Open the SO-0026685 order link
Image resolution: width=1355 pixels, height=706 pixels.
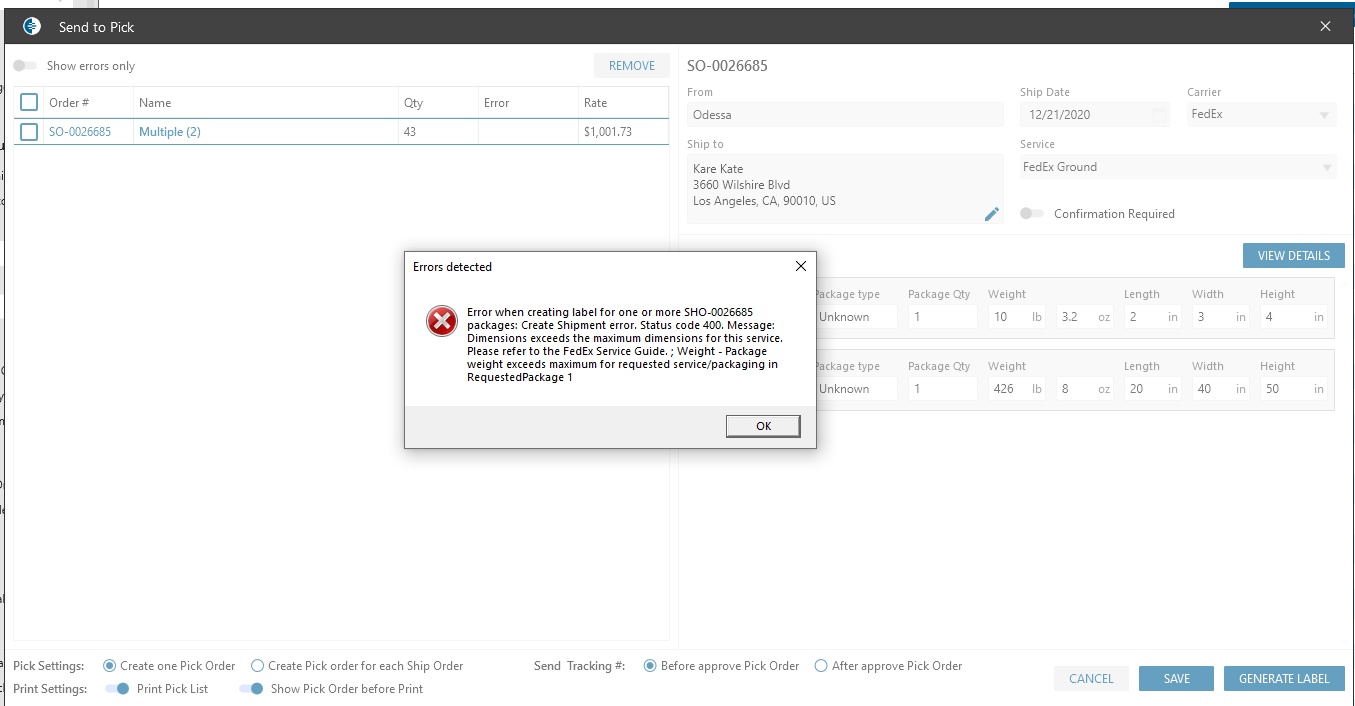80,132
